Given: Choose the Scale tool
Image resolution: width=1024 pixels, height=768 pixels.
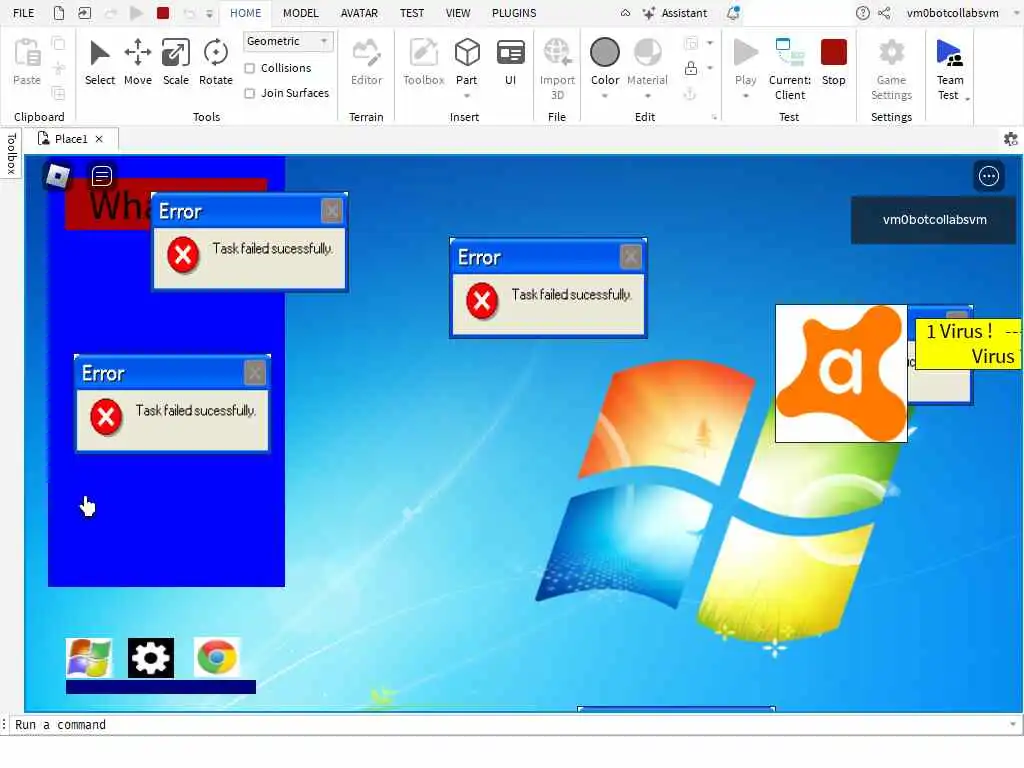Looking at the screenshot, I should click(176, 63).
